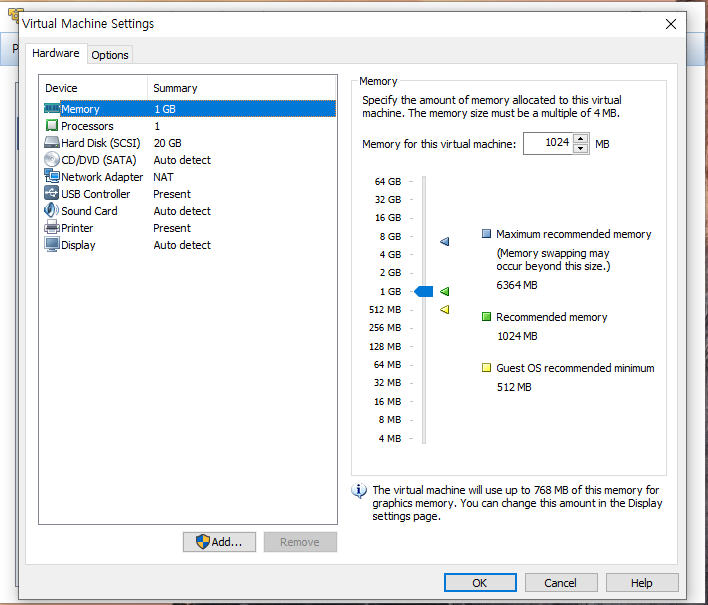This screenshot has height=605, width=708.
Task: Select the Display row
Action: click(x=190, y=245)
